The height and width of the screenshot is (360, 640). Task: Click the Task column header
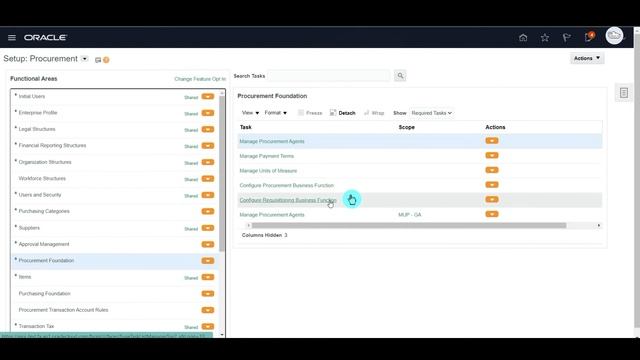point(246,127)
